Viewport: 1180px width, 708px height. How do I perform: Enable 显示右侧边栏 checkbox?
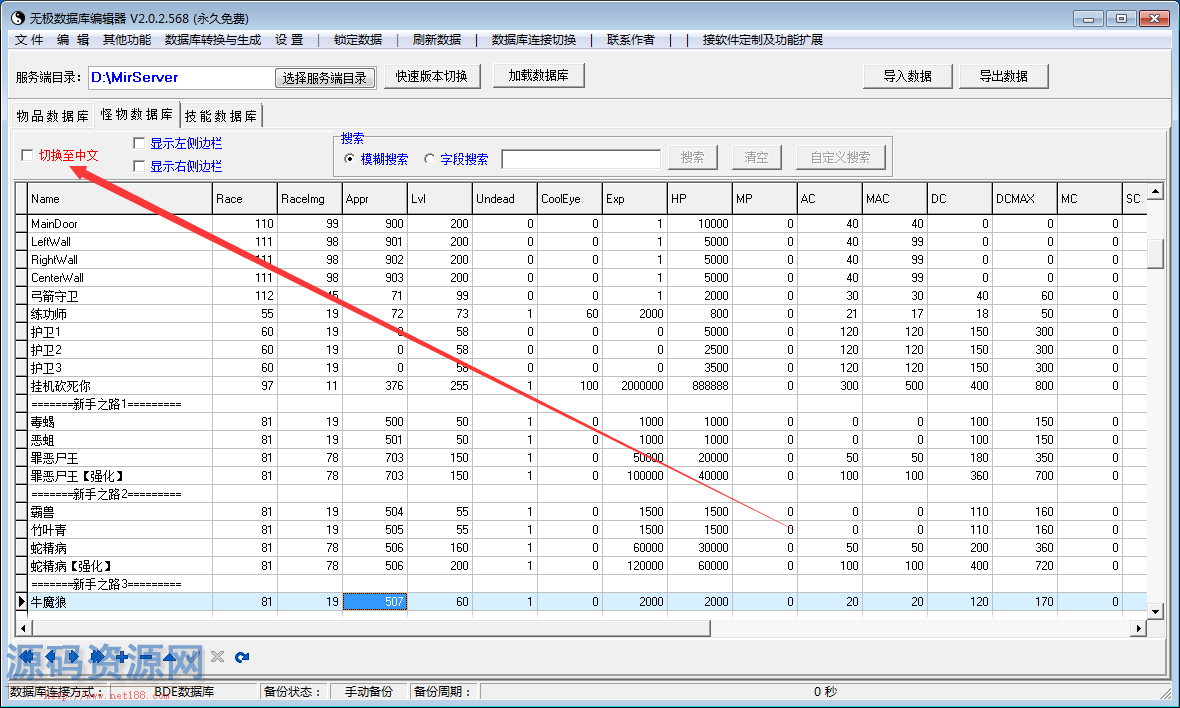click(138, 166)
